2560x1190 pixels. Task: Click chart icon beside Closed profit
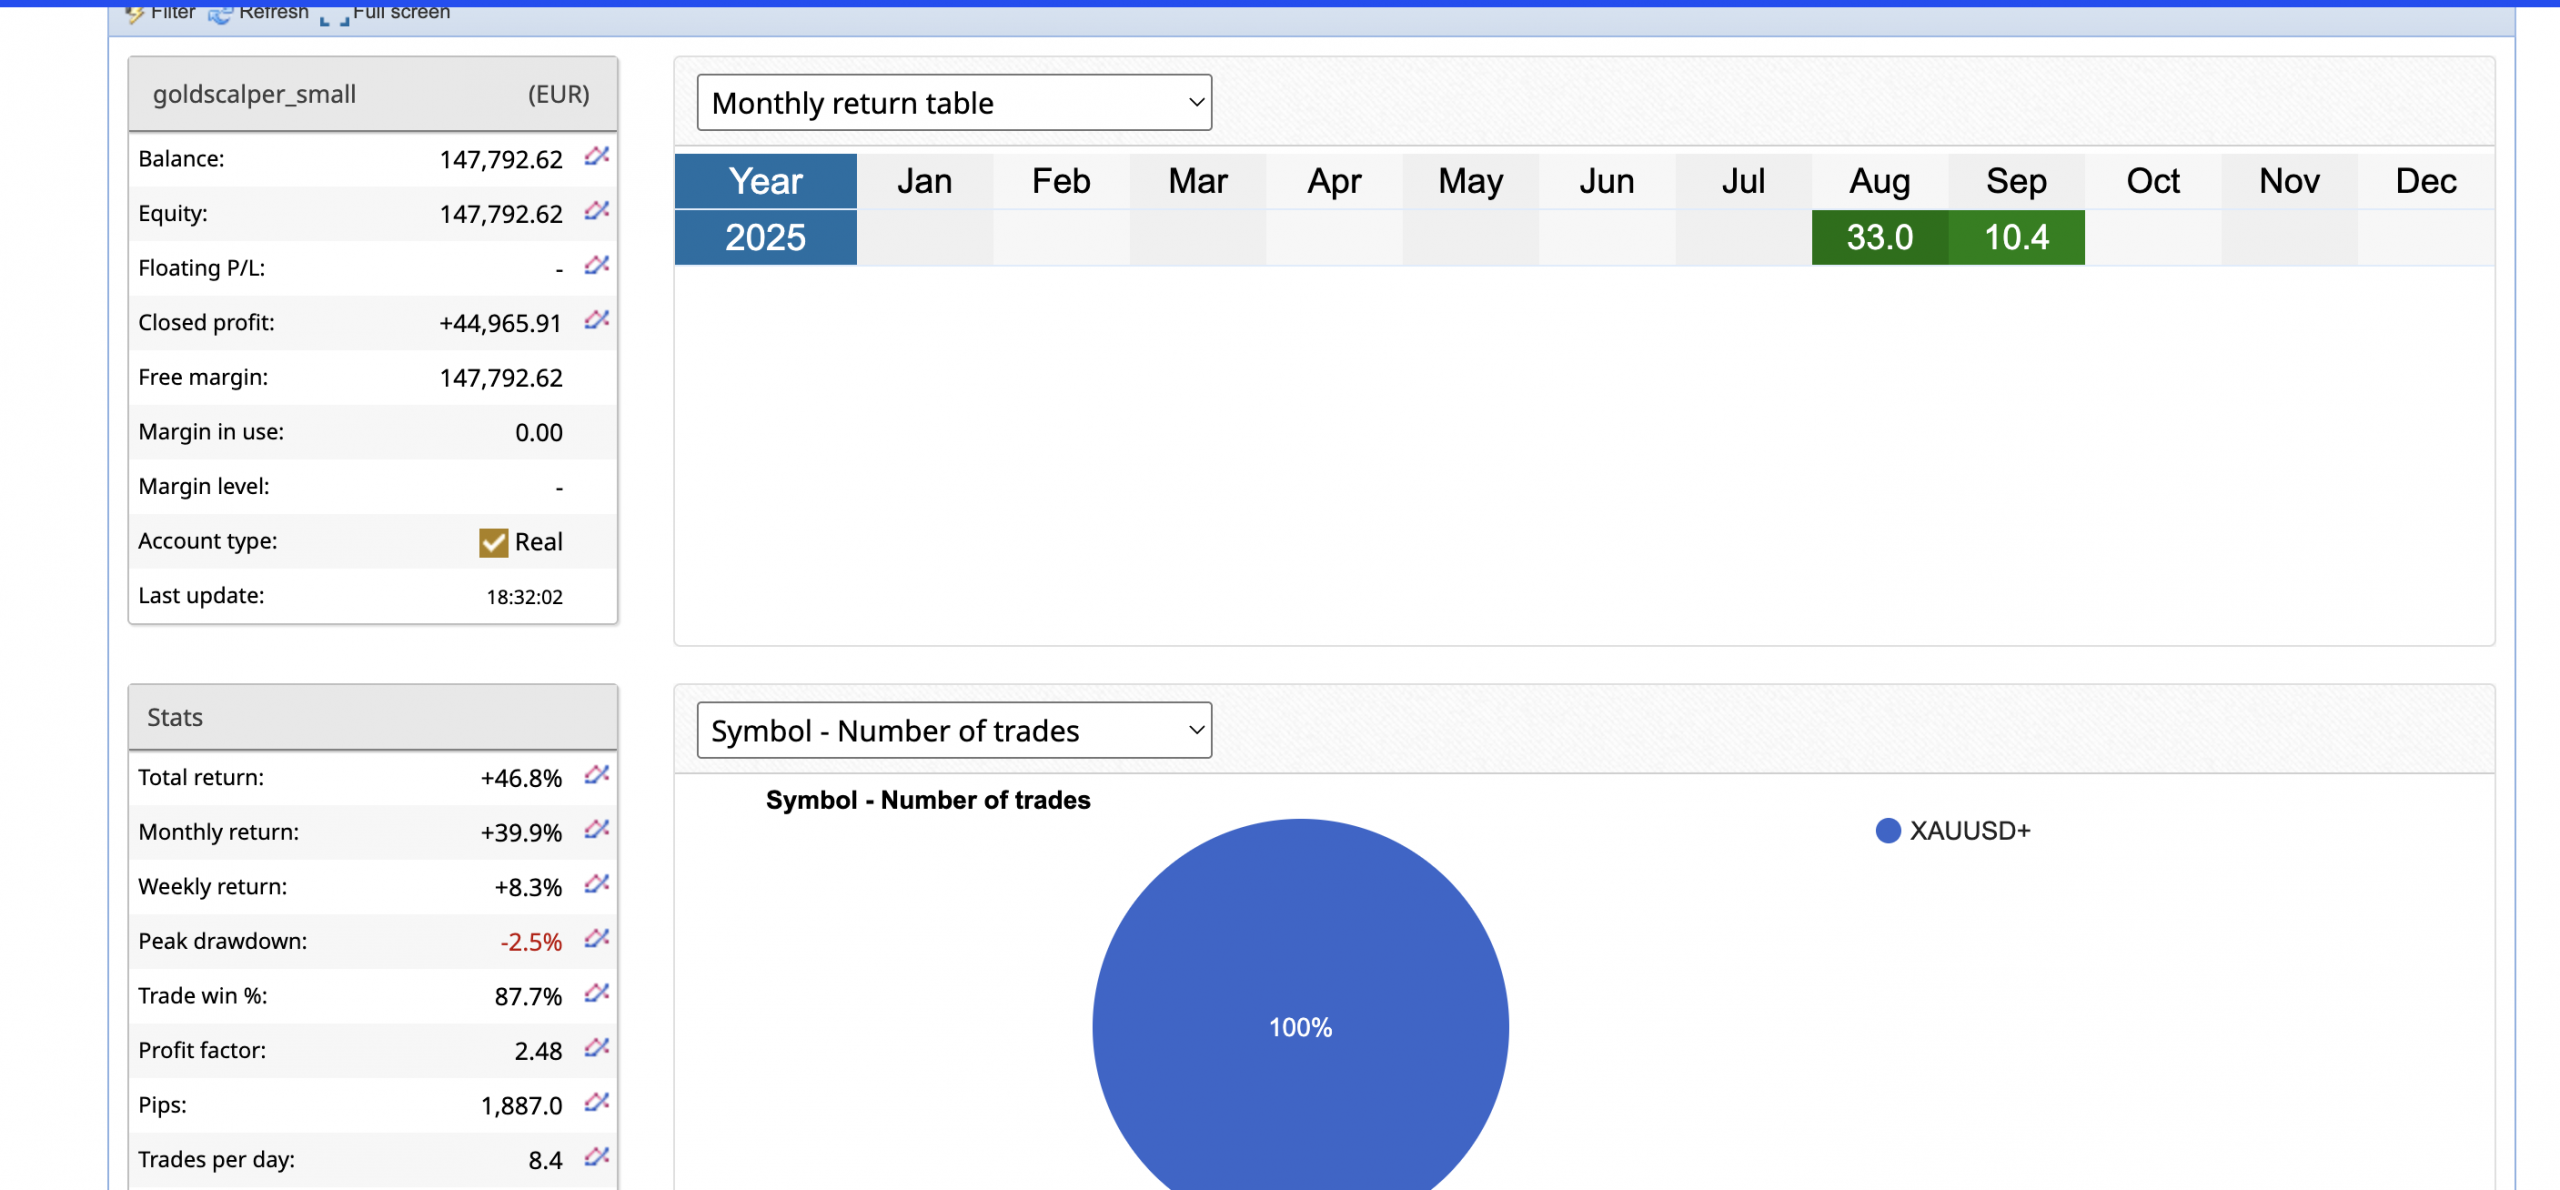(x=597, y=320)
